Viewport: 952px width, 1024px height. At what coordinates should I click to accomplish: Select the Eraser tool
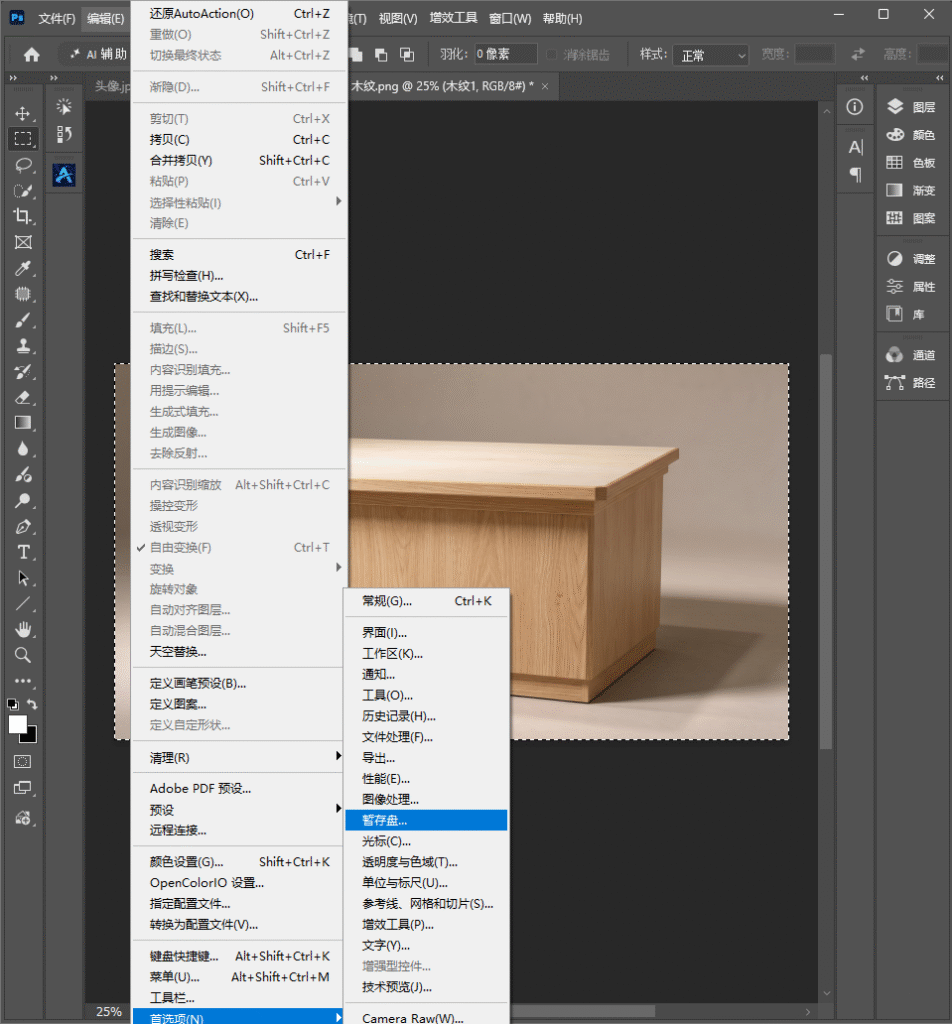point(23,397)
